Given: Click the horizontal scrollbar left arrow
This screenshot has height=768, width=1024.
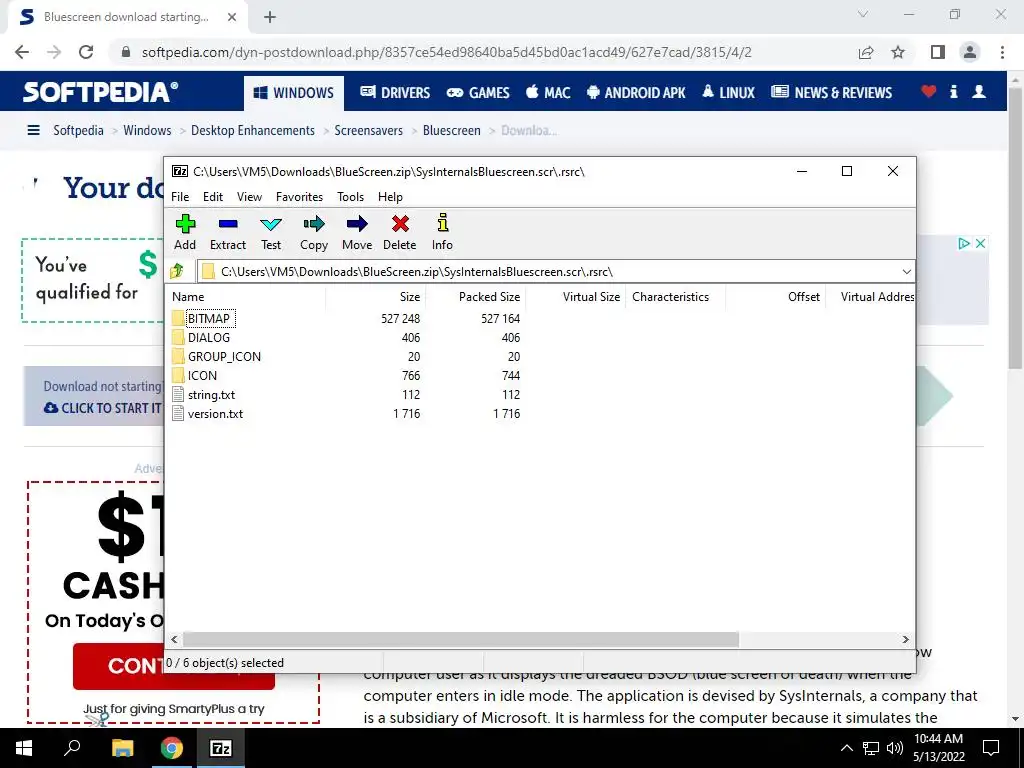Looking at the screenshot, I should point(174,639).
